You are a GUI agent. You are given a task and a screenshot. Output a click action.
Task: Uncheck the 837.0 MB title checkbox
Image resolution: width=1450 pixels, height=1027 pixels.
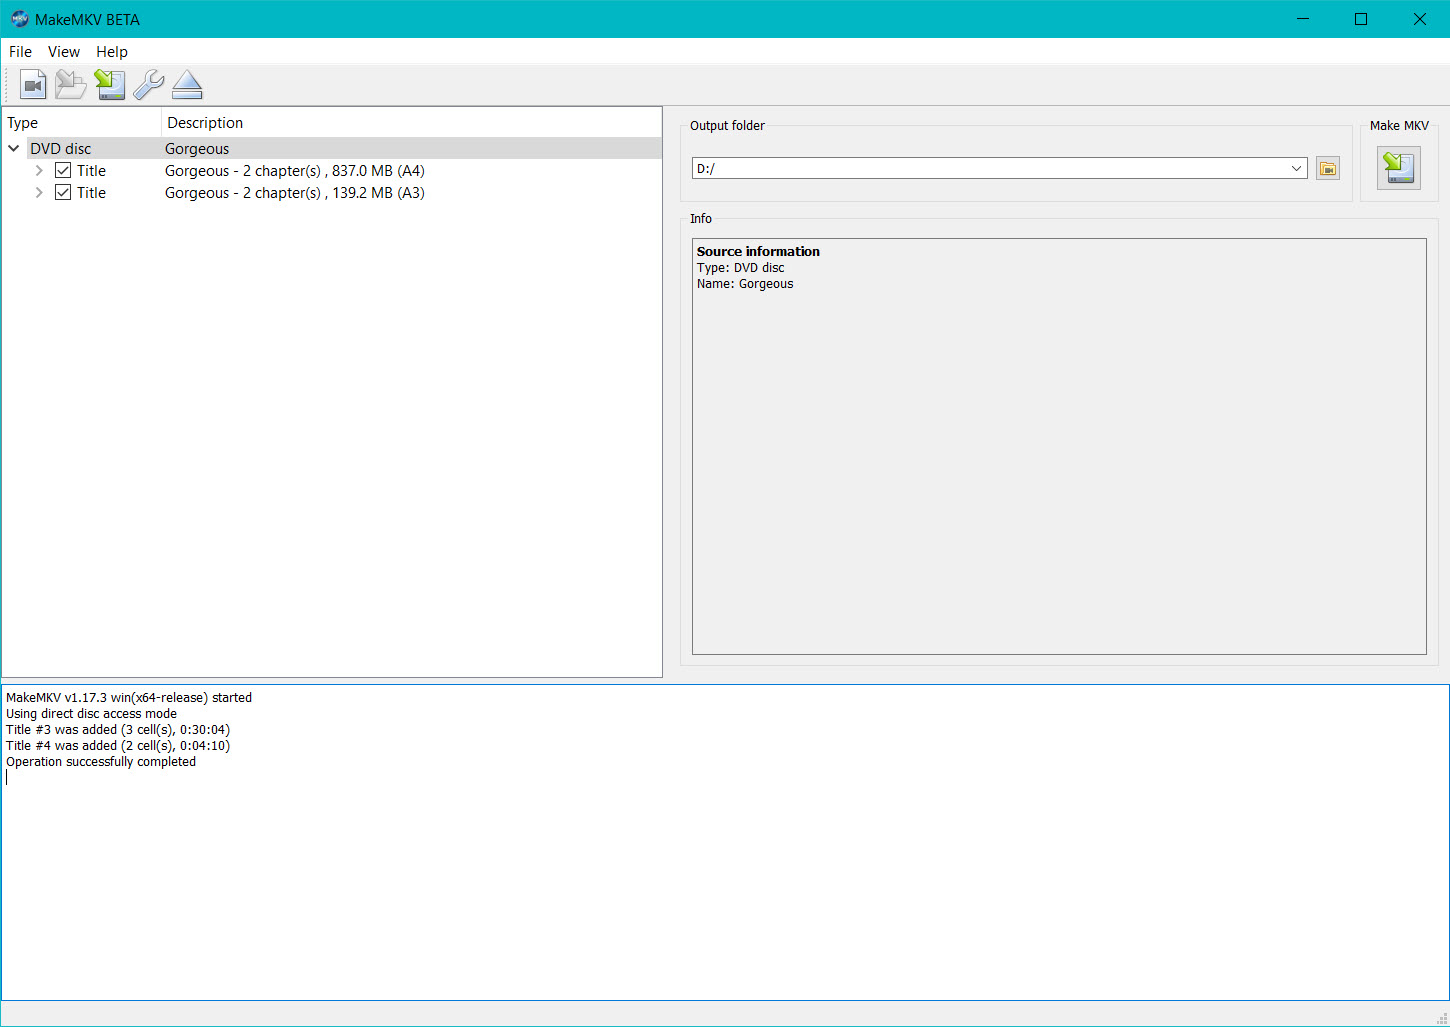coord(63,171)
